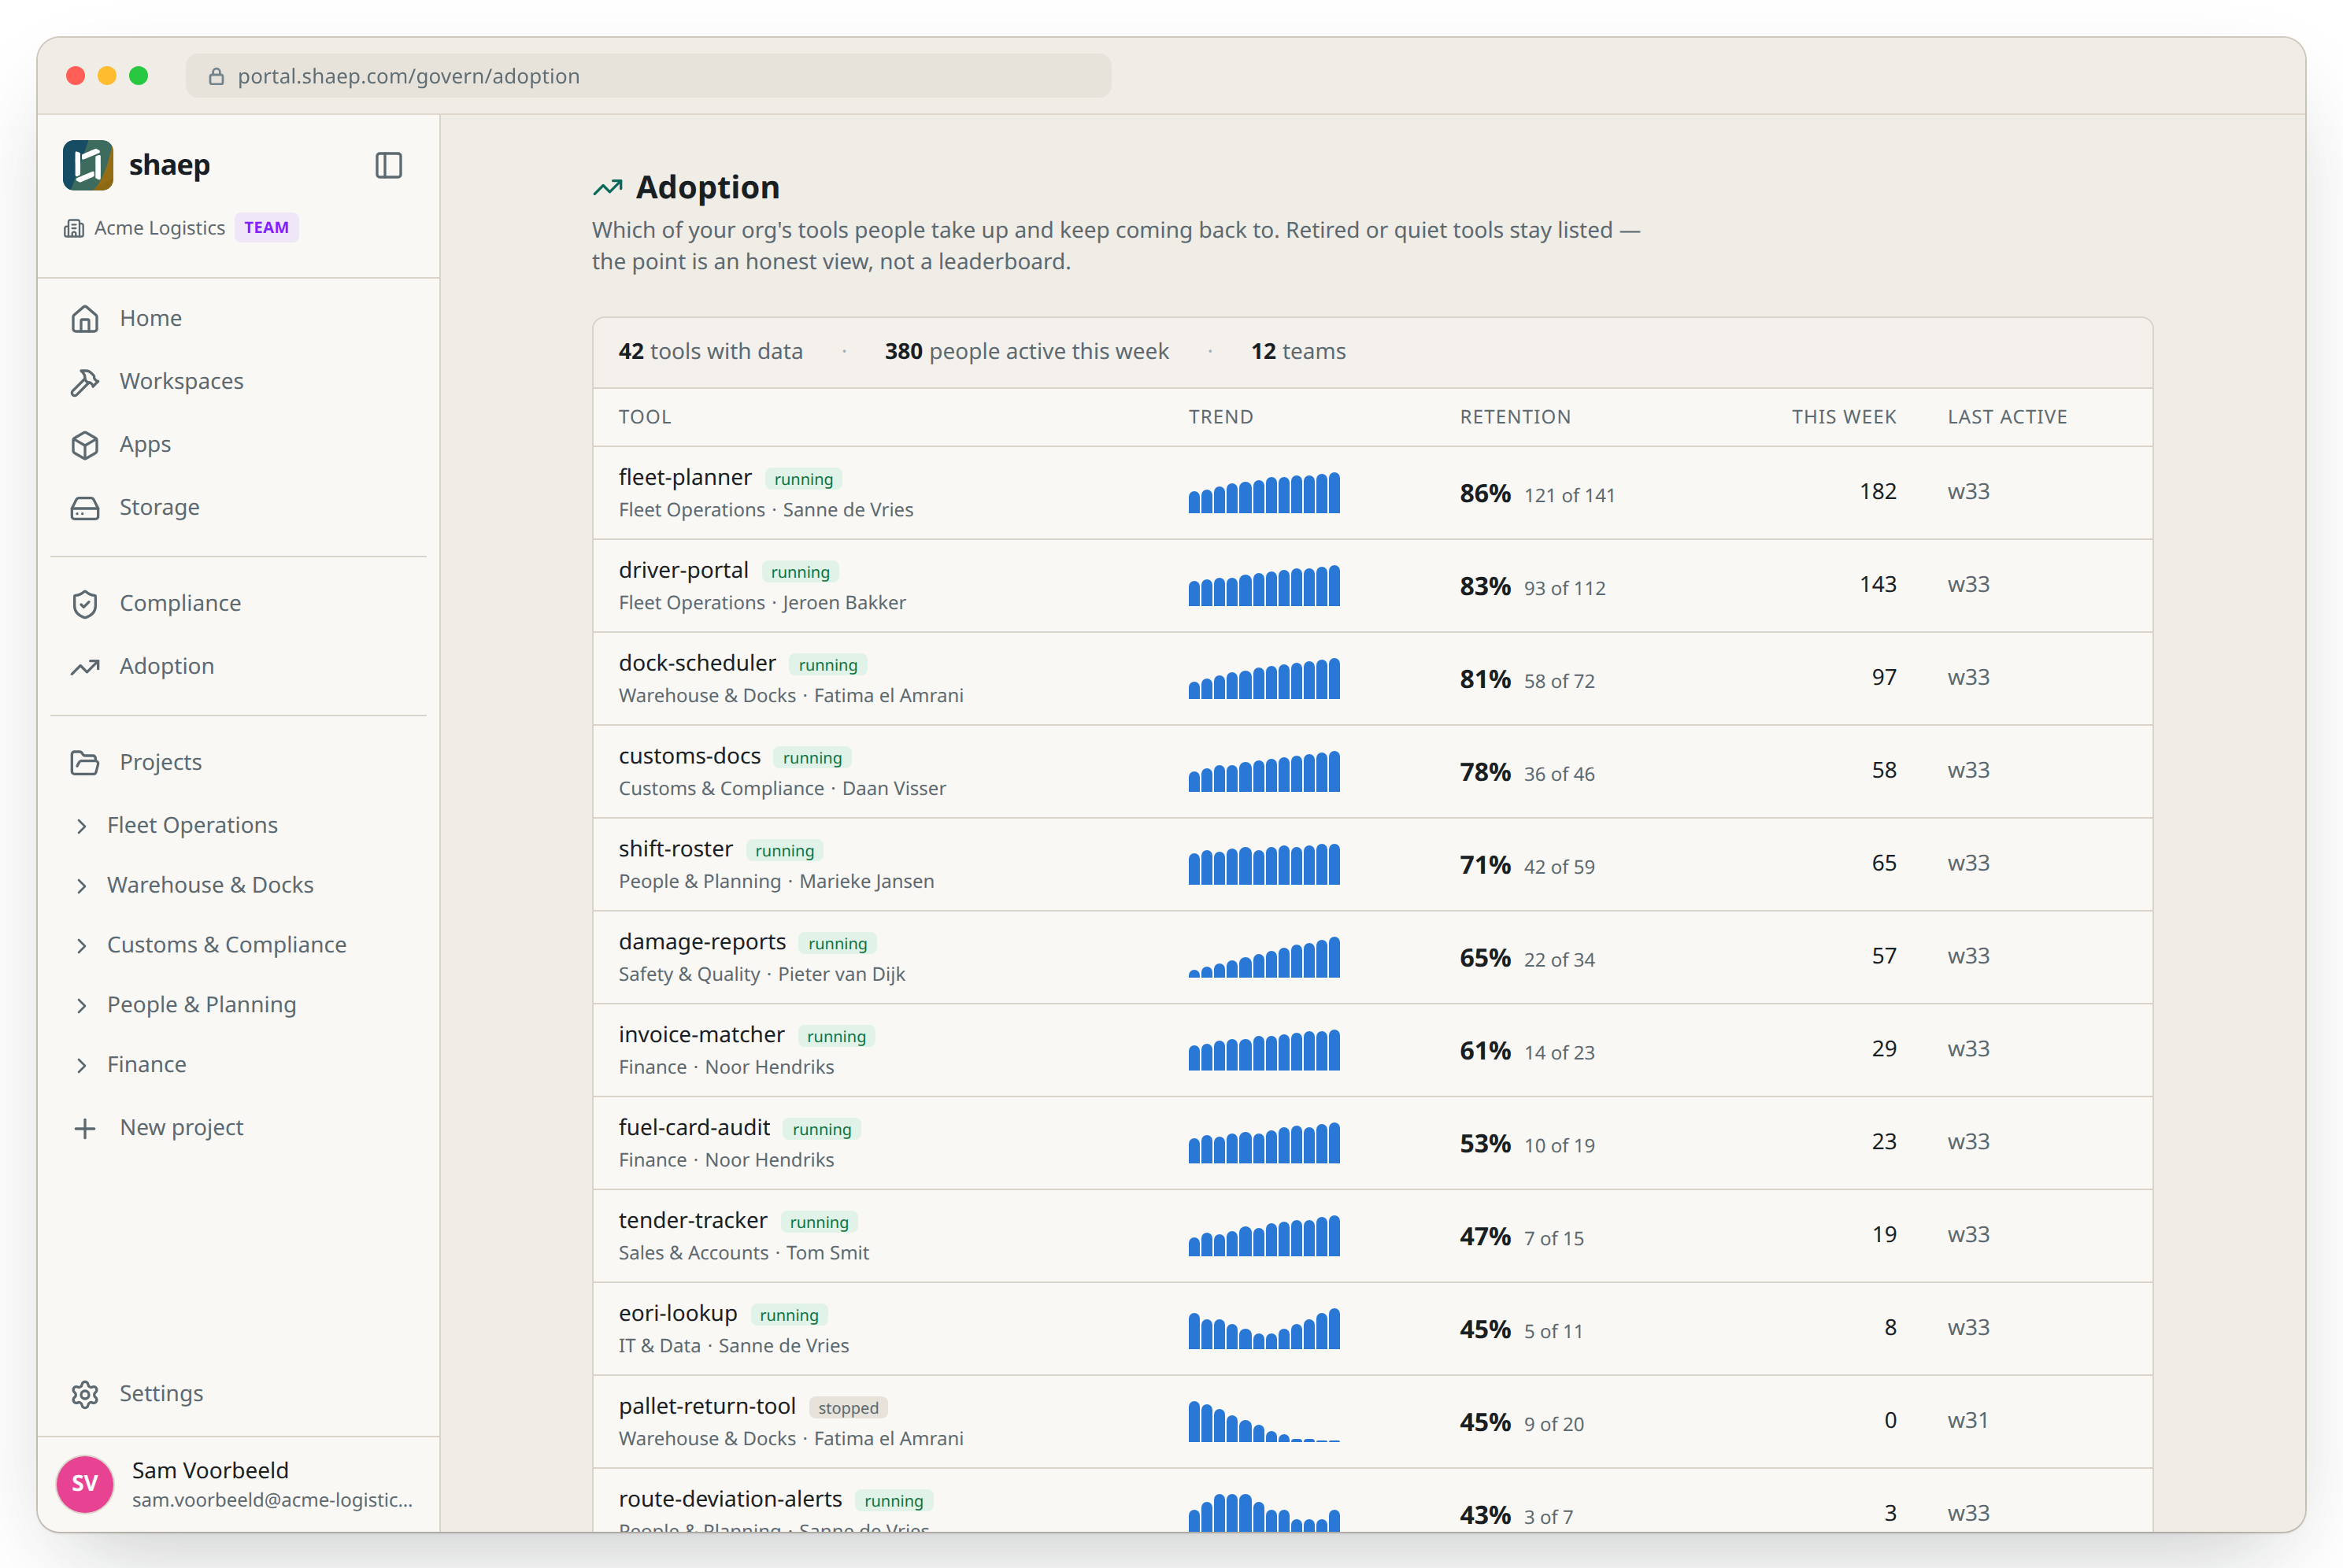Click the Home house icon
This screenshot has height=1568, width=2343.
pos(85,318)
